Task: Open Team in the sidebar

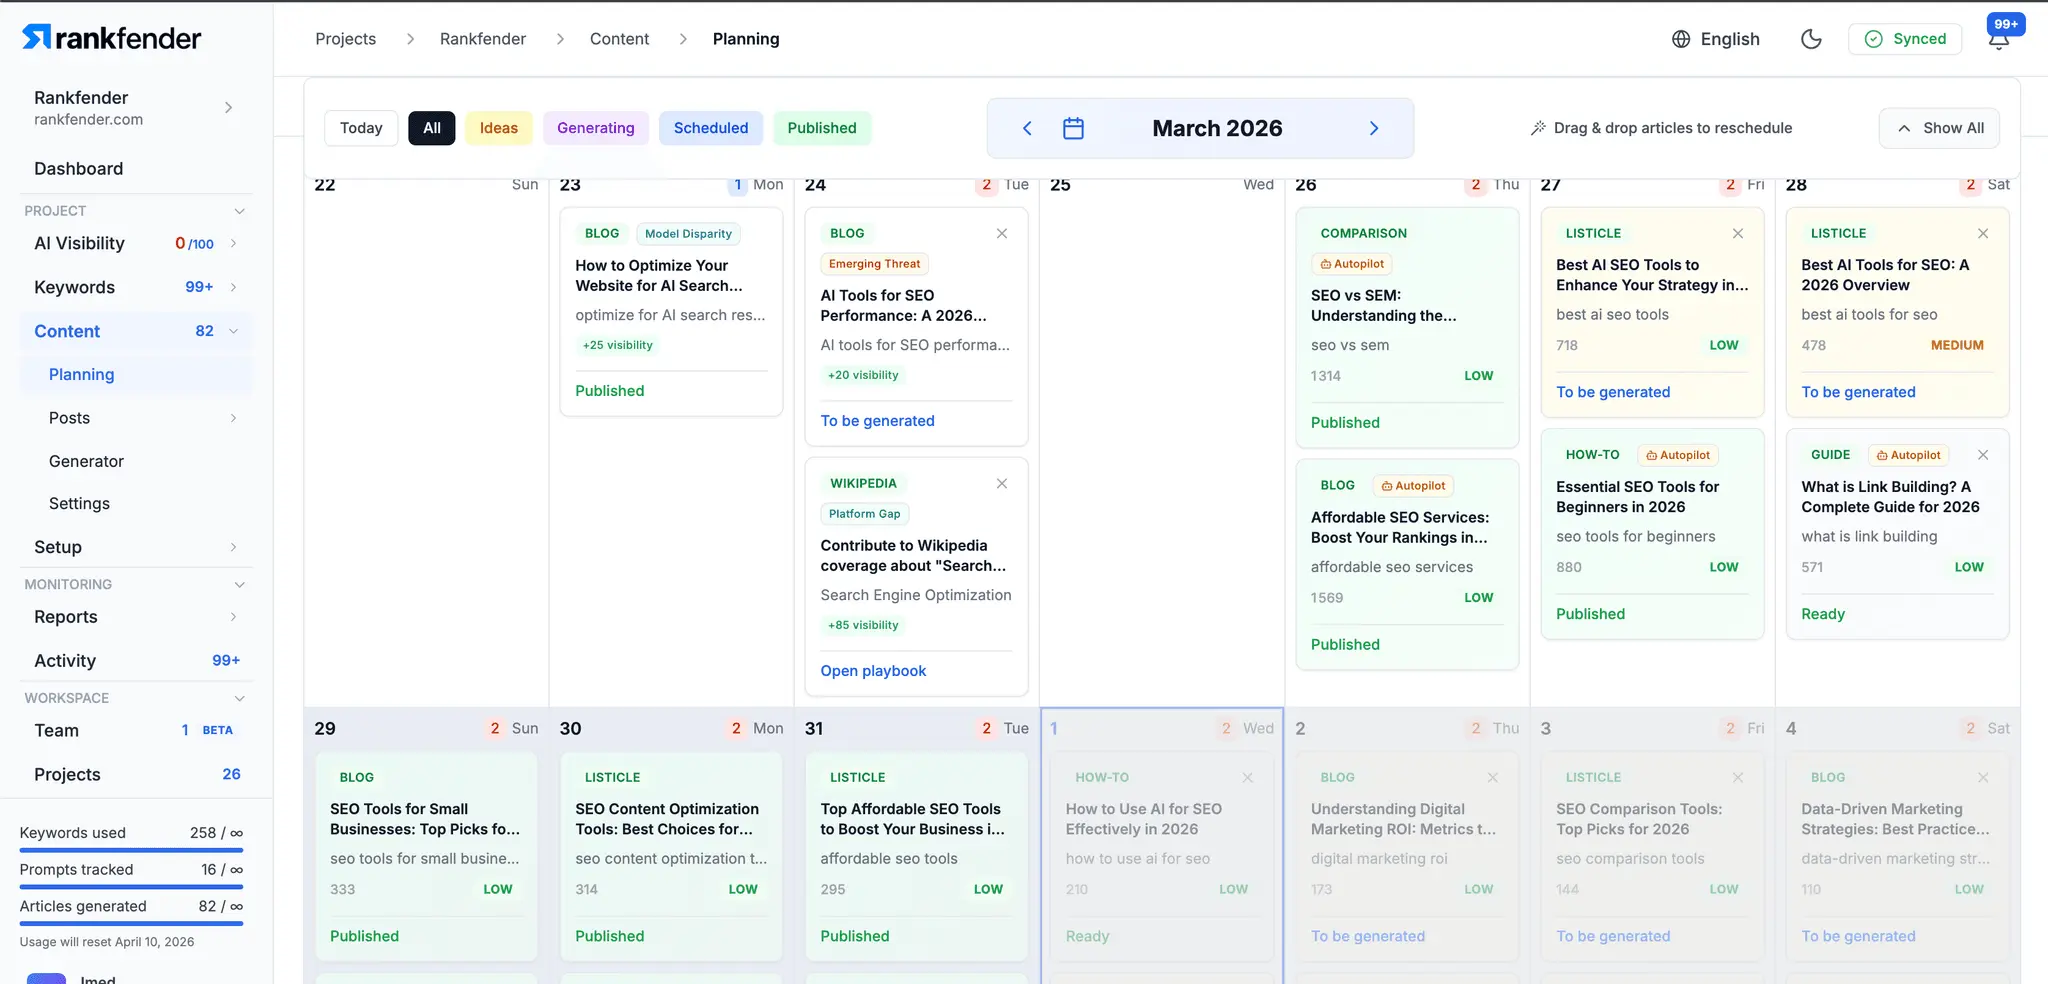Action: [x=136, y=731]
